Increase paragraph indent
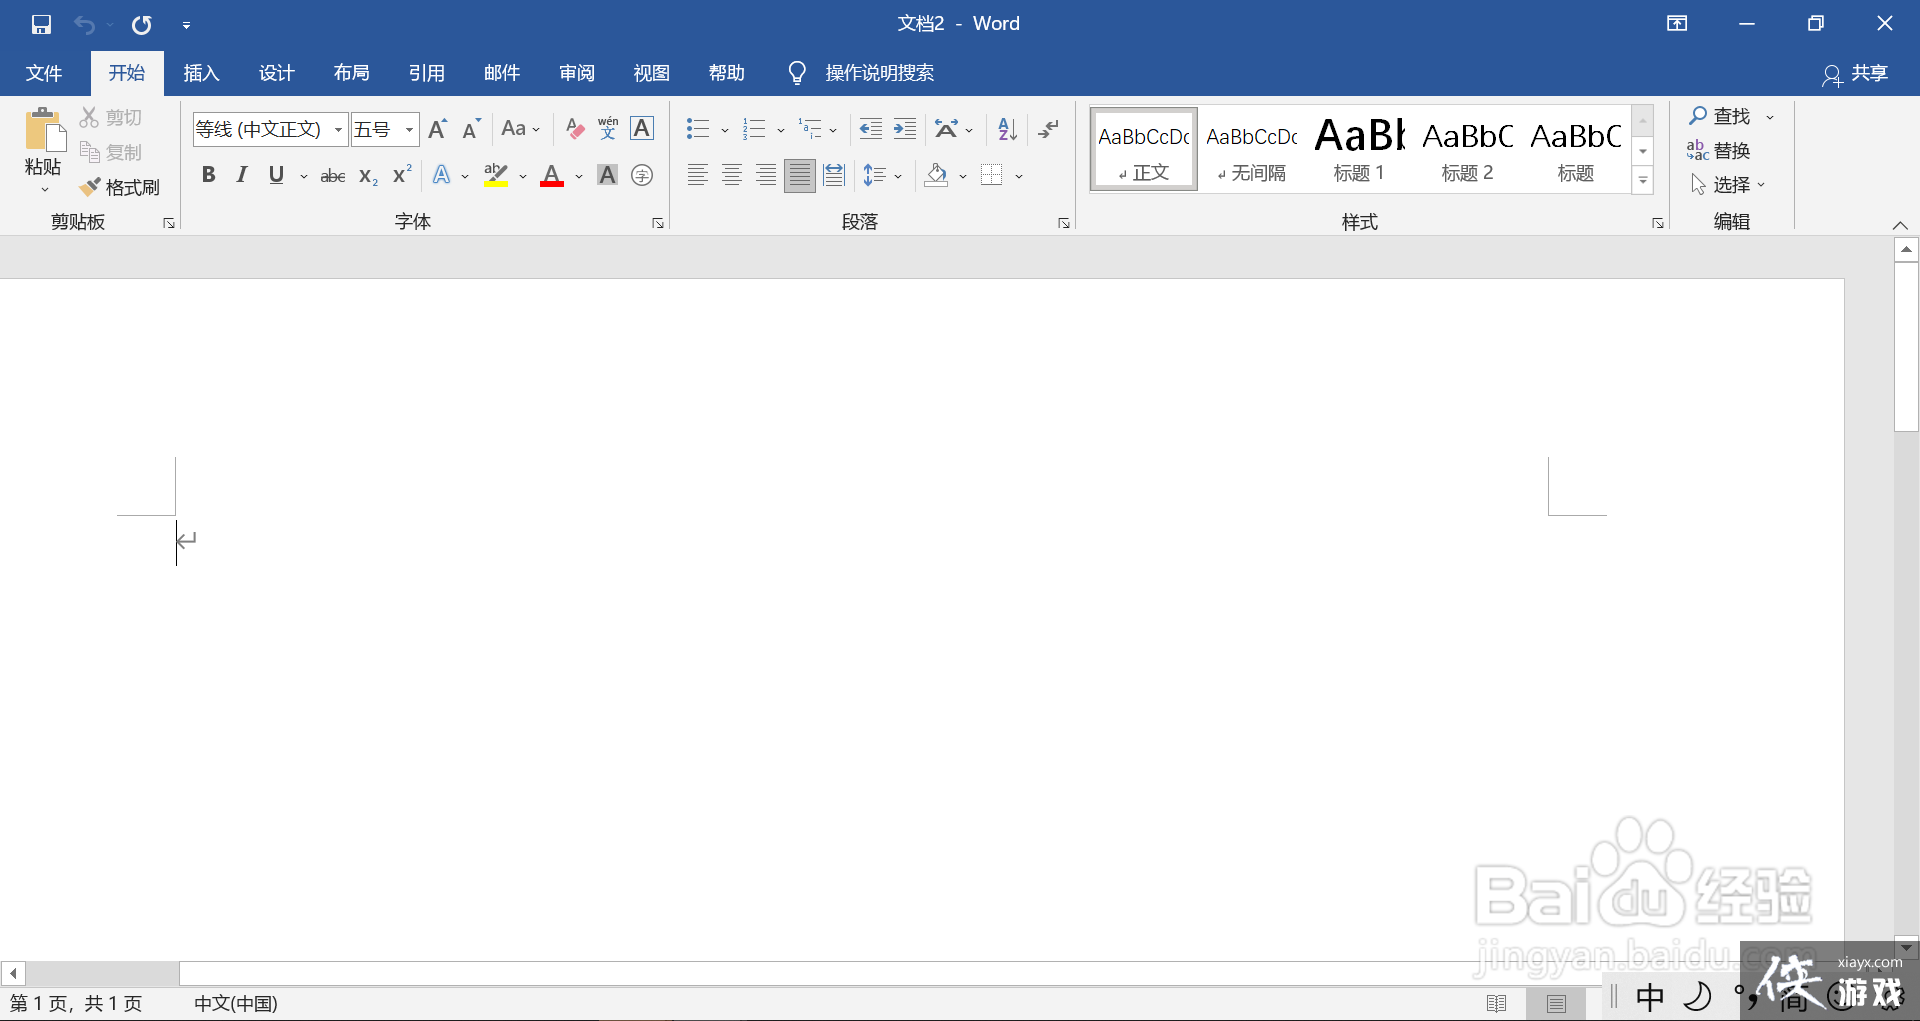Viewport: 1920px width, 1021px height. coord(905,129)
